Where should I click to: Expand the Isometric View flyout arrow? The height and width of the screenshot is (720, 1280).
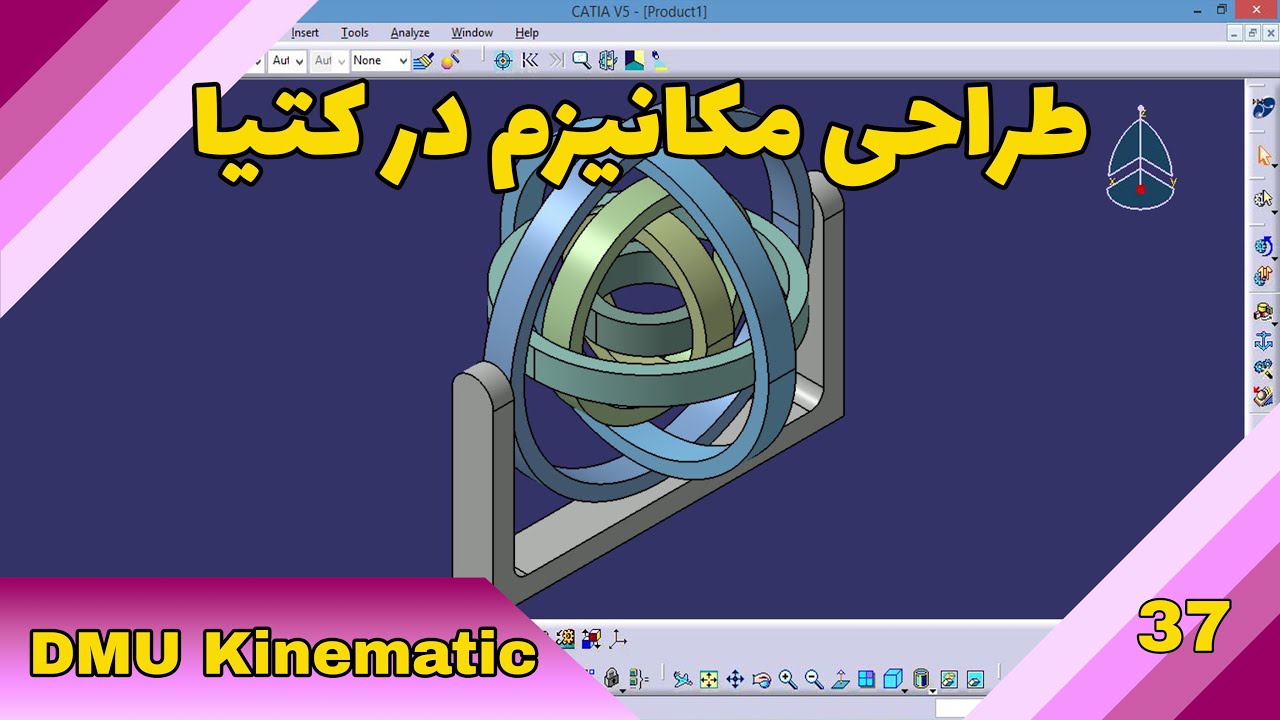904,690
